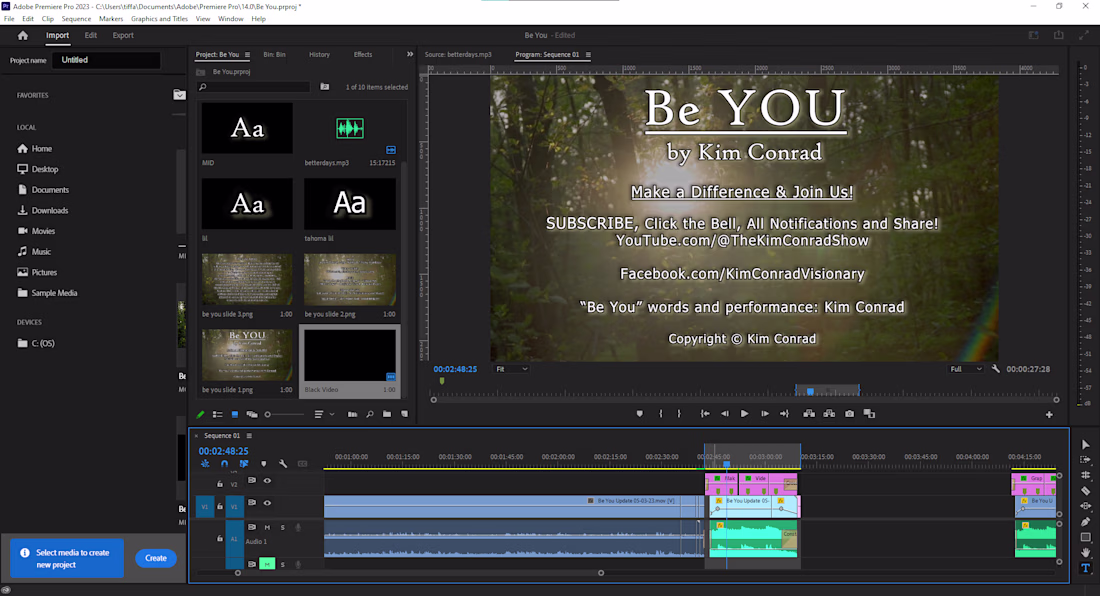Click the Add Marker icon under monitor
This screenshot has height=596, width=1100.
pos(639,414)
